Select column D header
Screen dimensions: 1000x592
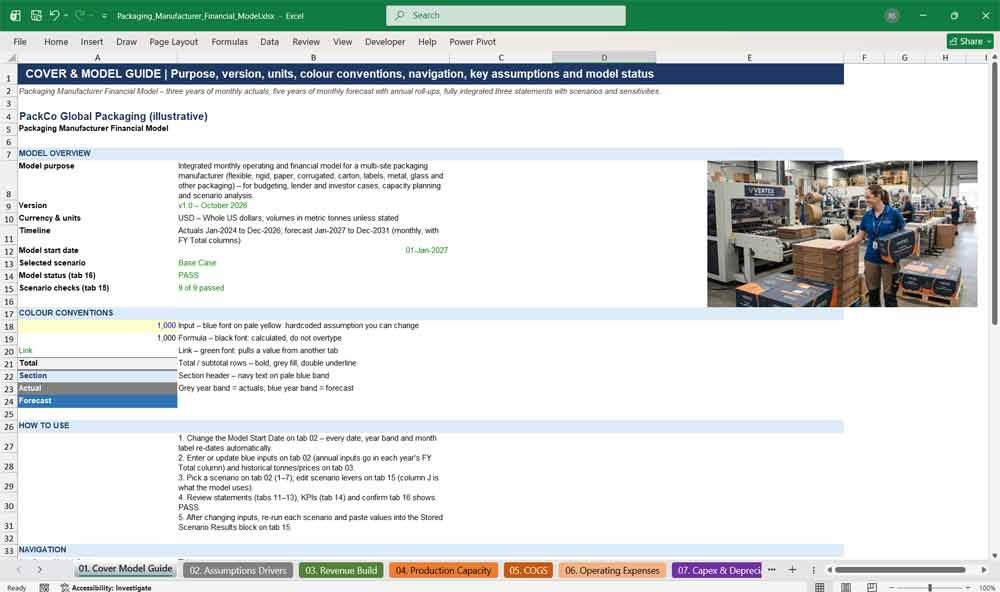point(604,57)
